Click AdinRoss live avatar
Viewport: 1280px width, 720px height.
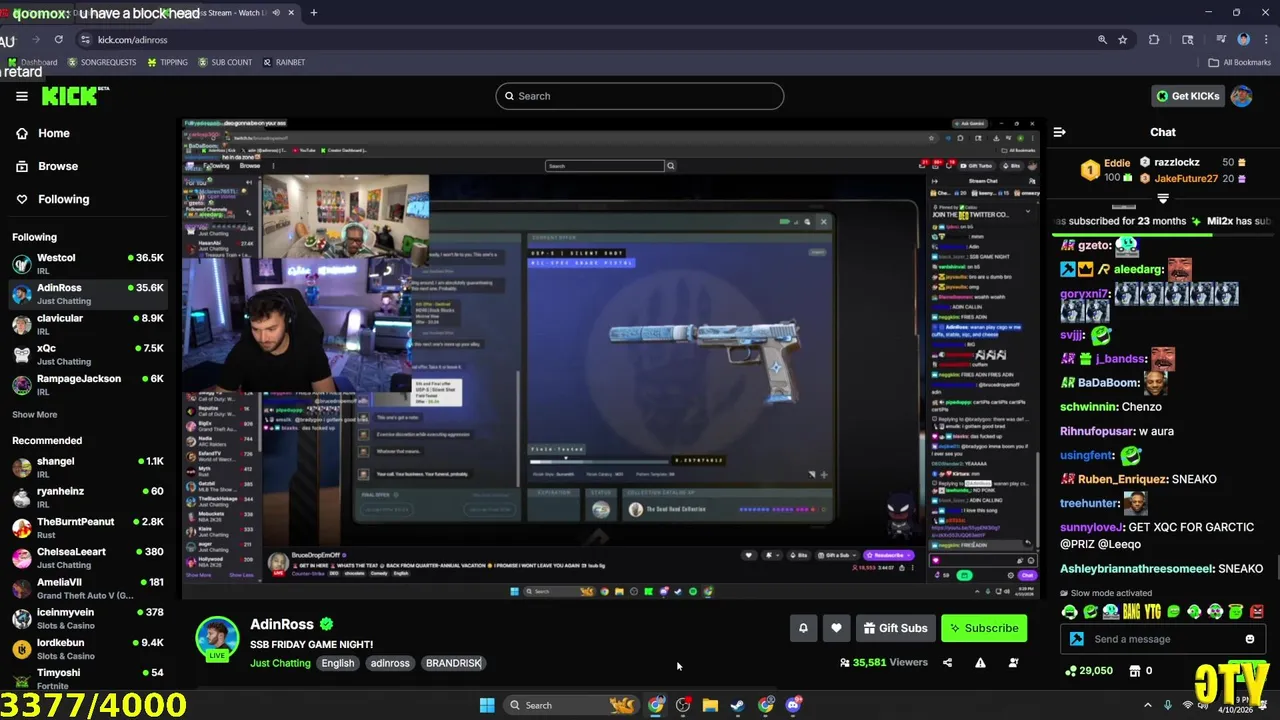click(x=217, y=638)
